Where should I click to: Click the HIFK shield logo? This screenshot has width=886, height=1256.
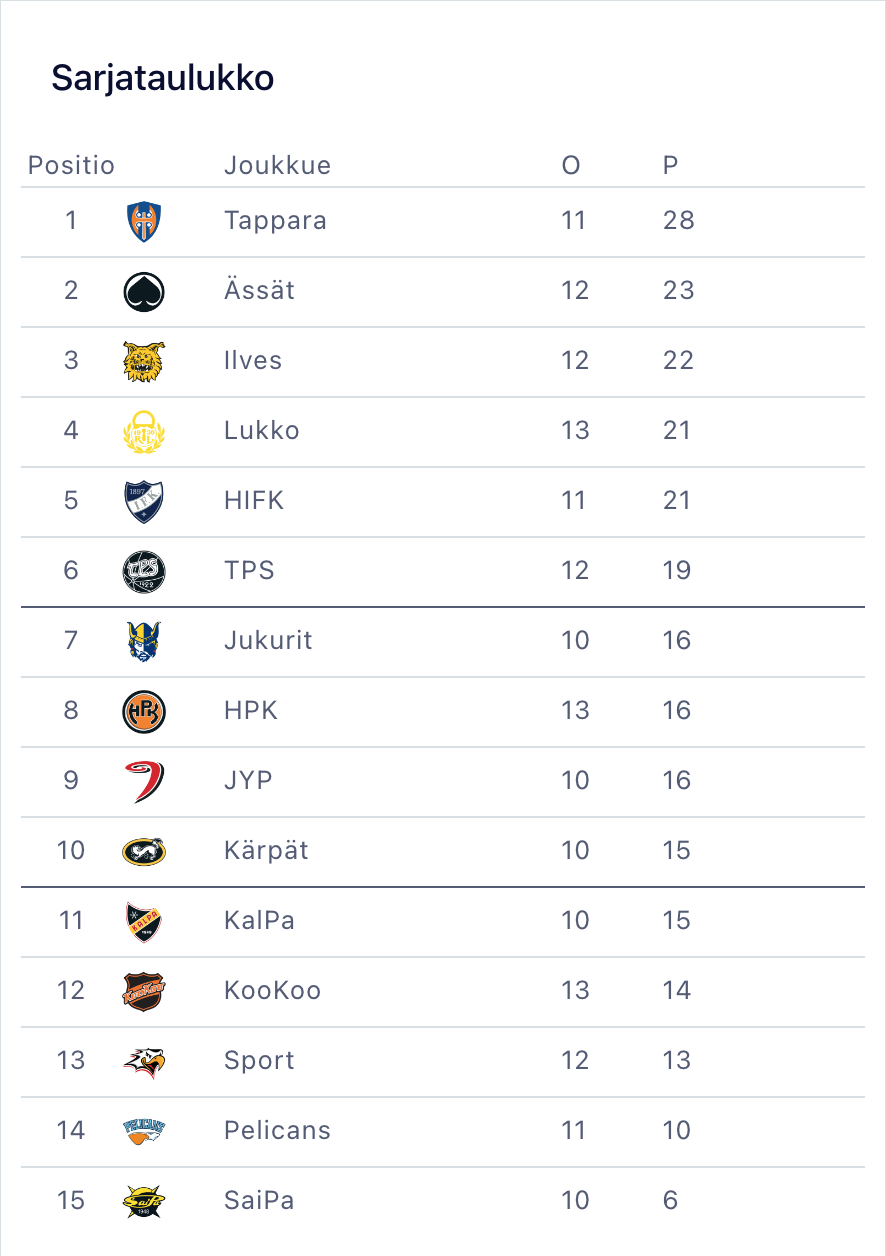144,501
